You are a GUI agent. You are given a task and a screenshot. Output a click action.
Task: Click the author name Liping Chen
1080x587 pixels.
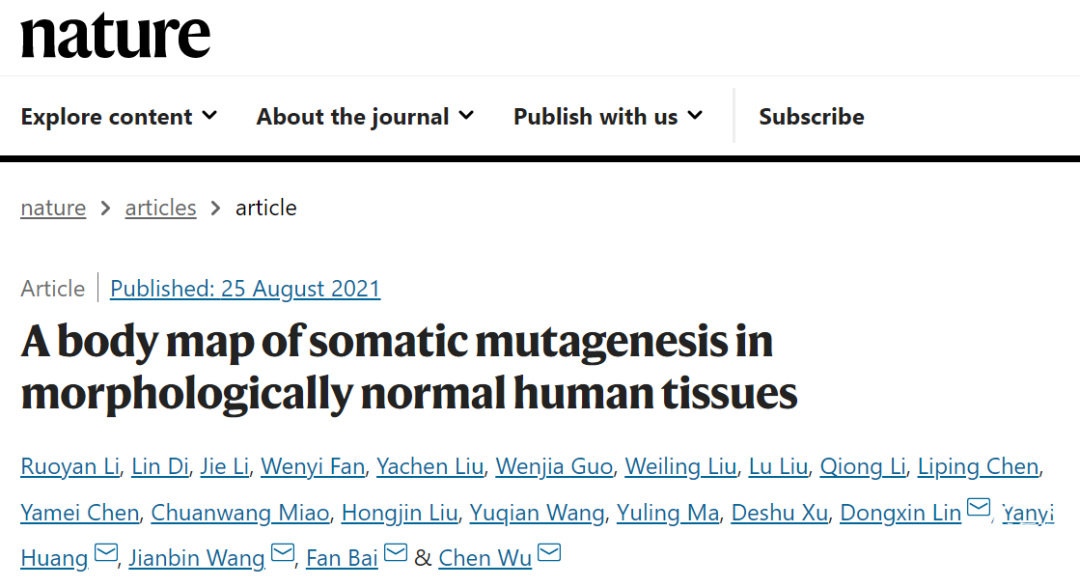(978, 466)
